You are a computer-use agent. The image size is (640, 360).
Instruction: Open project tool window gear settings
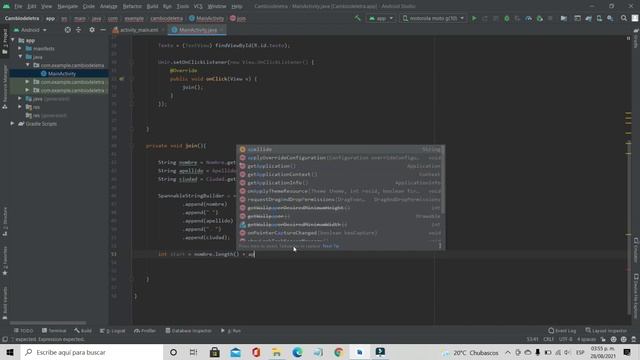(x=92, y=30)
